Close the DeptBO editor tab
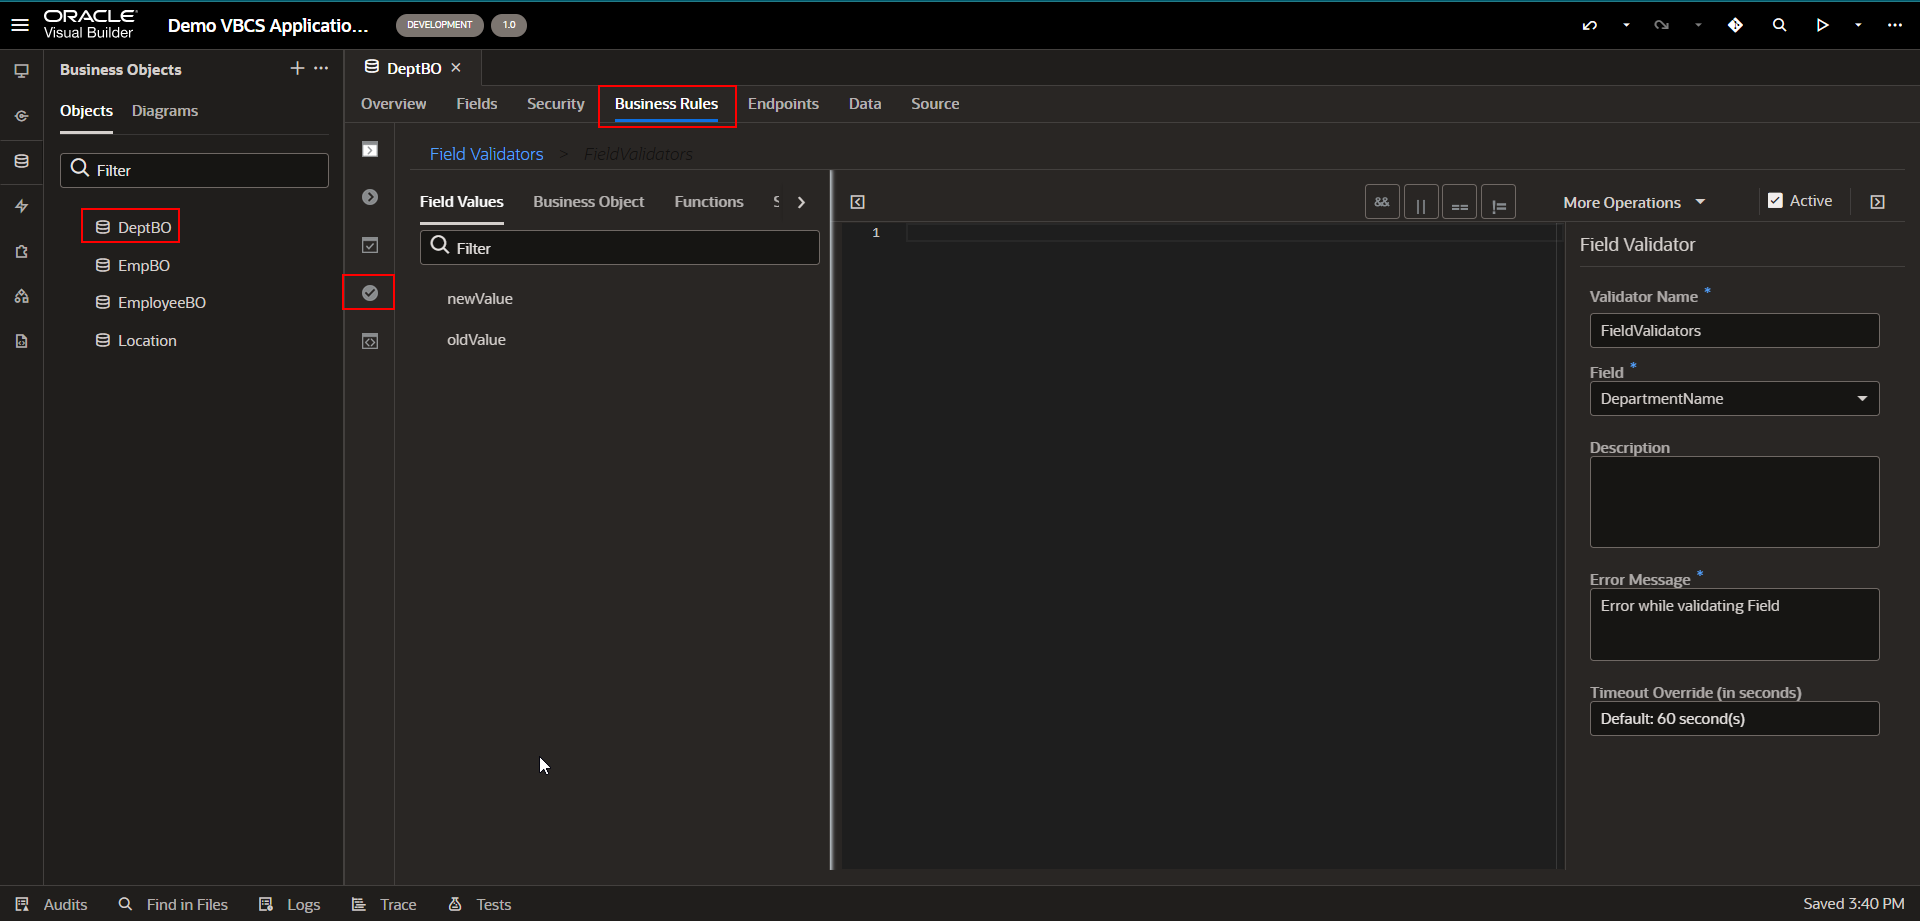This screenshot has height=921, width=1920. (456, 68)
